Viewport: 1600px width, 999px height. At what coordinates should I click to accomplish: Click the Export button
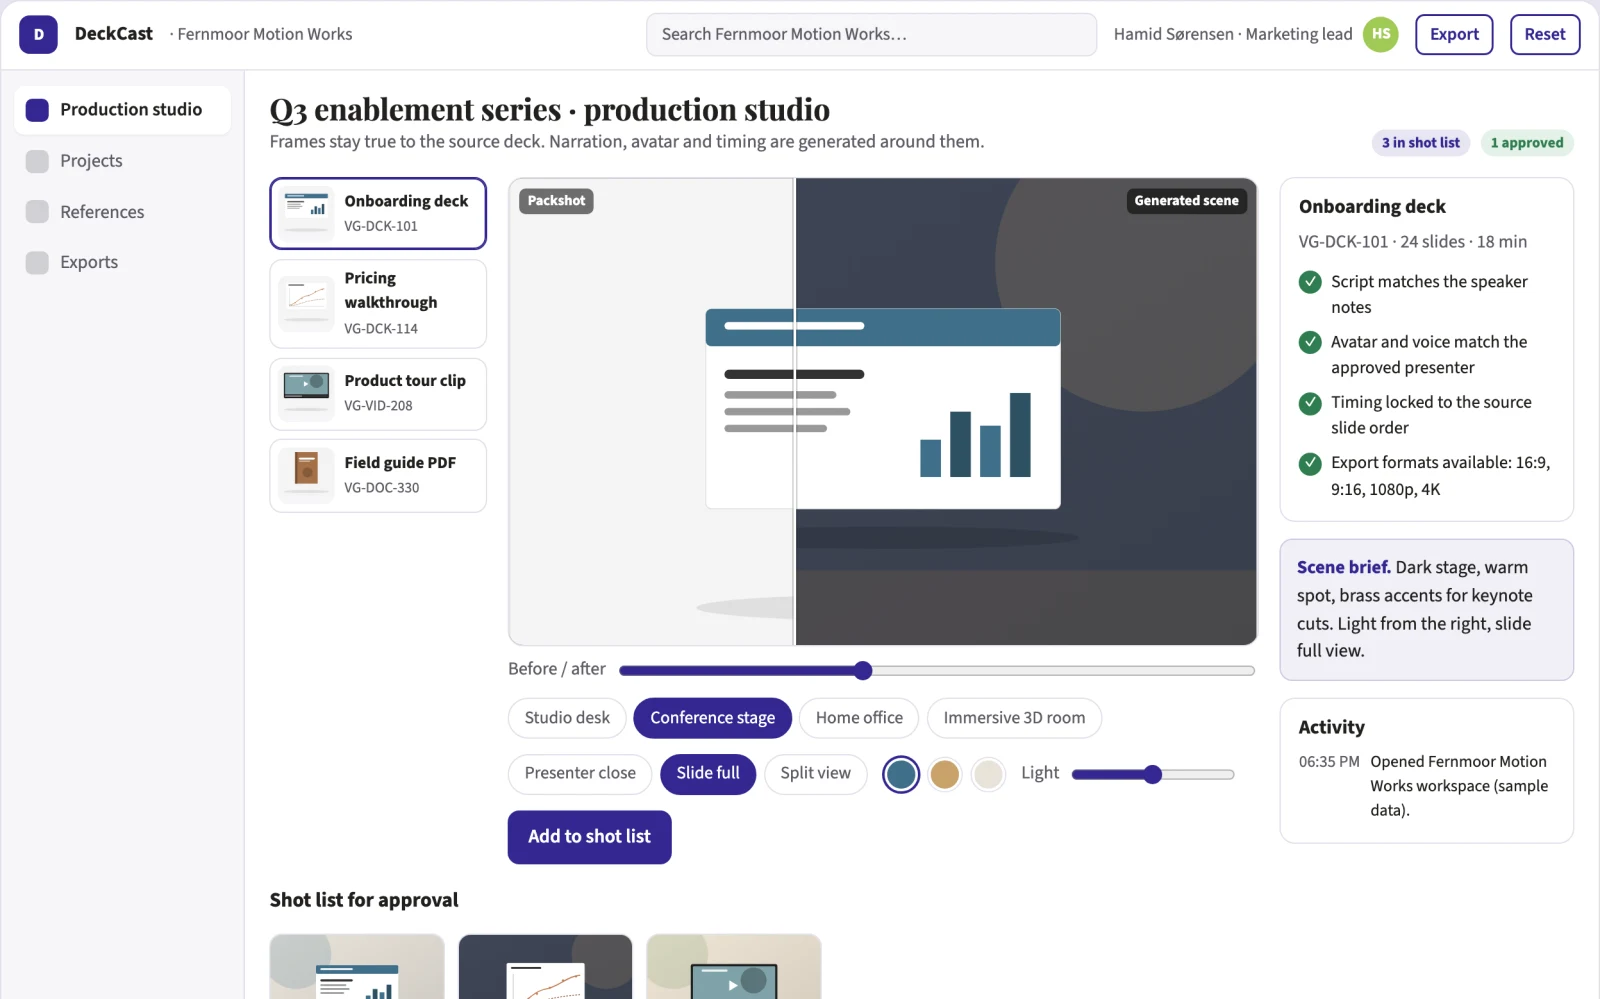[x=1454, y=34]
